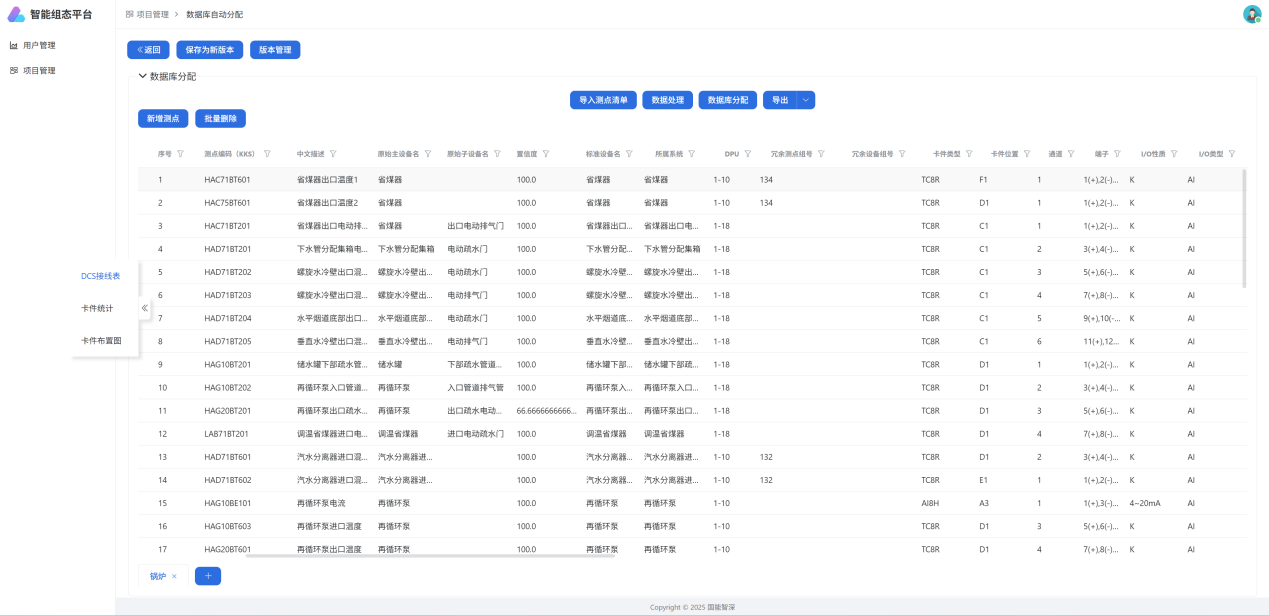Select table row HAC71BT601
Viewport: 1269px width, 616px height.
(x=227, y=180)
